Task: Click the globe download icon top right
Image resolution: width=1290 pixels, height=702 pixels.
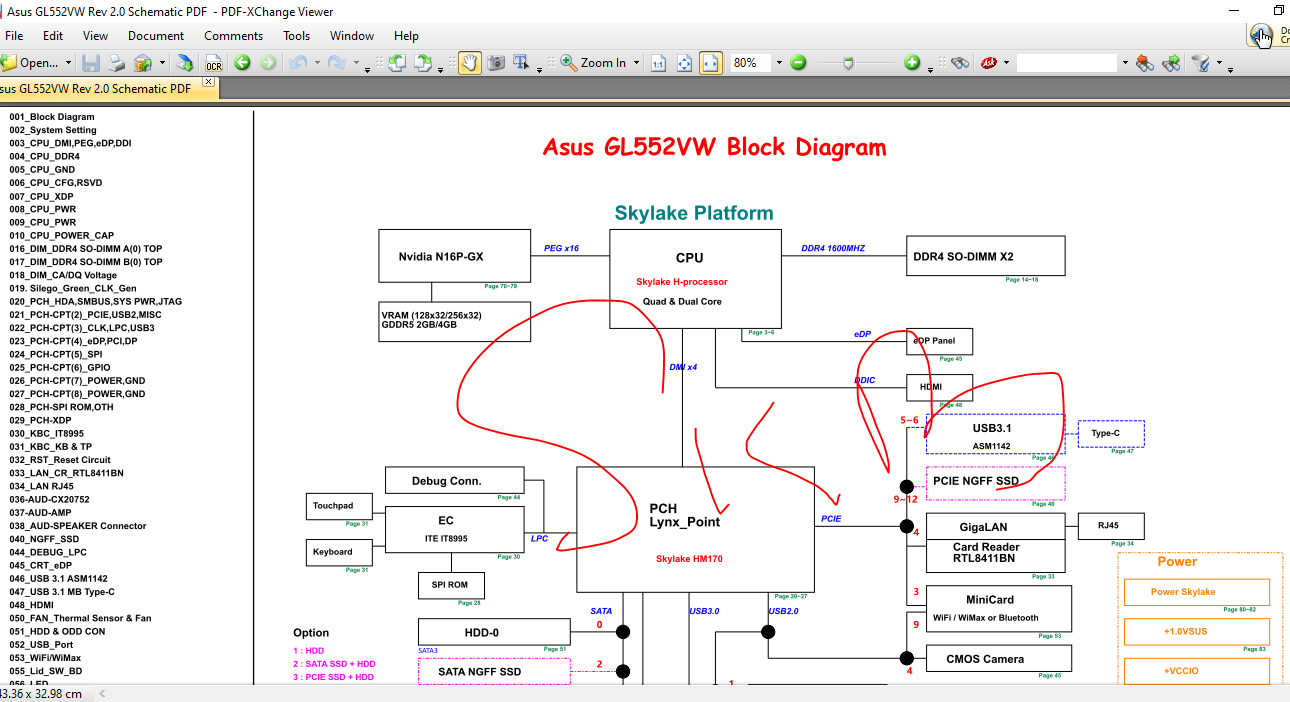Action: coord(1261,36)
